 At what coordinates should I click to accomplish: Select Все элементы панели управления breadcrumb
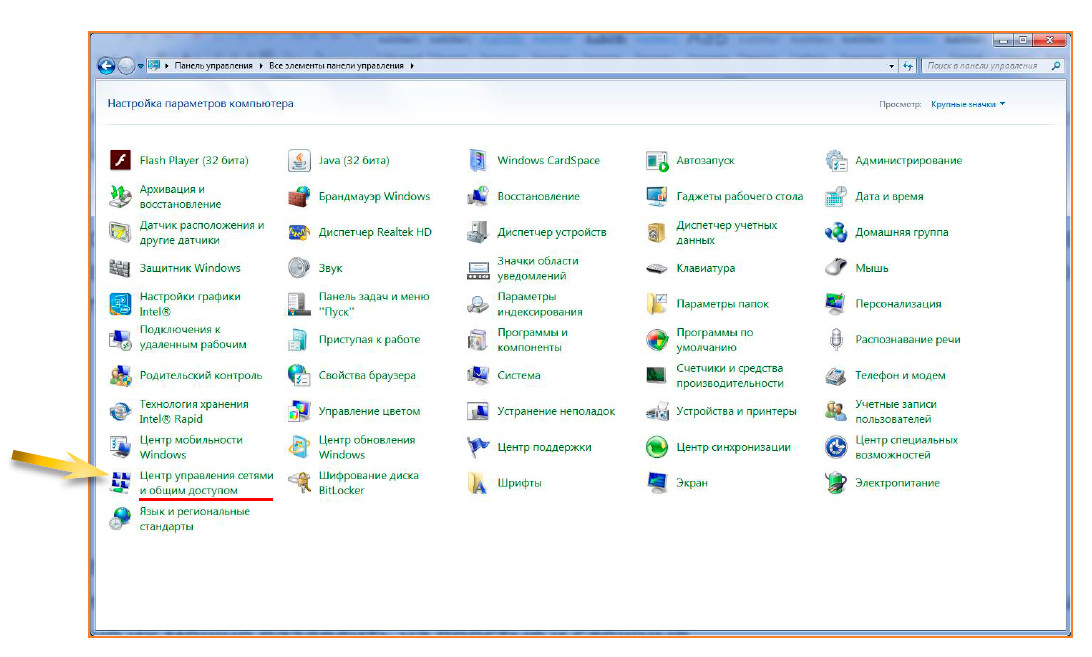[x=337, y=66]
